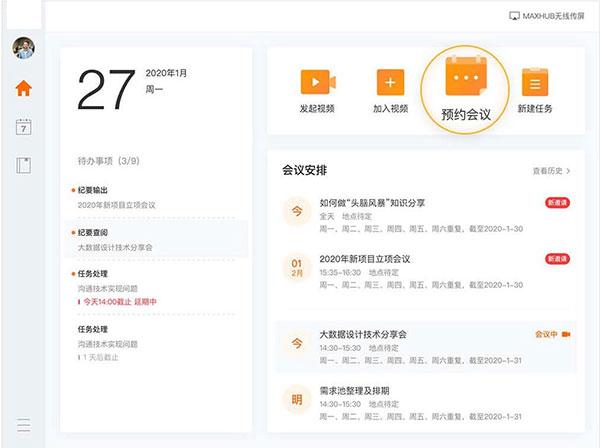Viewport: 600px width, 448px height.
Task: Go to the Home icon in sidebar
Action: coord(23,88)
